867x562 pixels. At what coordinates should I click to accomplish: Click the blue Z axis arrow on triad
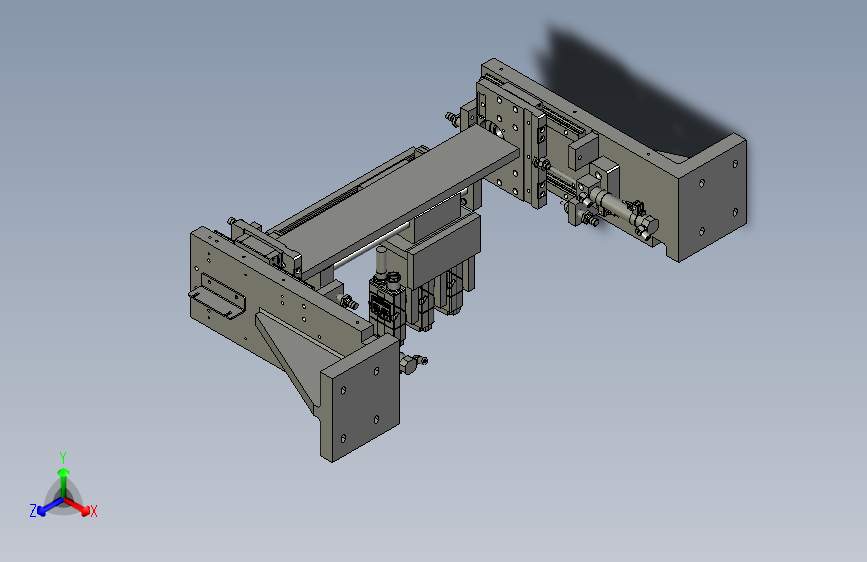point(50,507)
